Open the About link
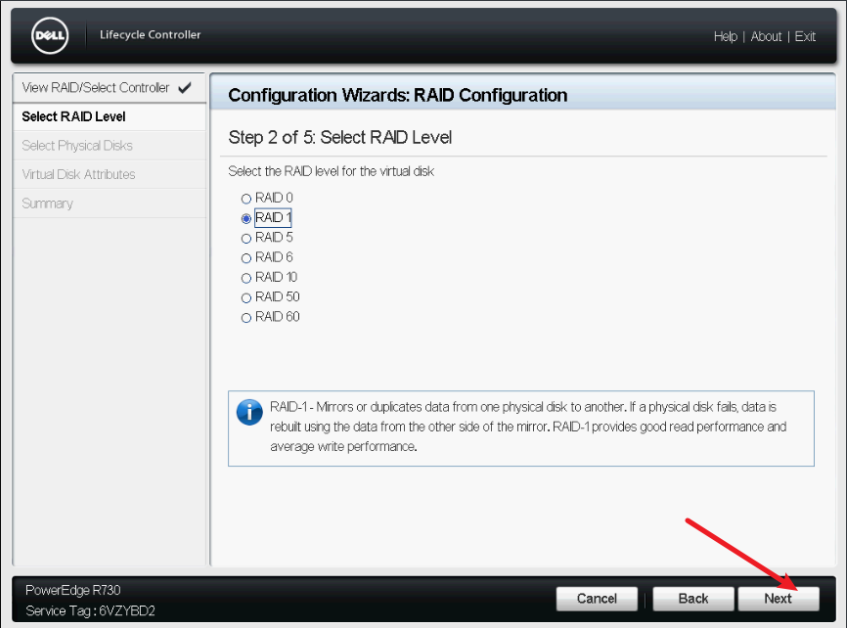The width and height of the screenshot is (847, 628). tap(766, 36)
